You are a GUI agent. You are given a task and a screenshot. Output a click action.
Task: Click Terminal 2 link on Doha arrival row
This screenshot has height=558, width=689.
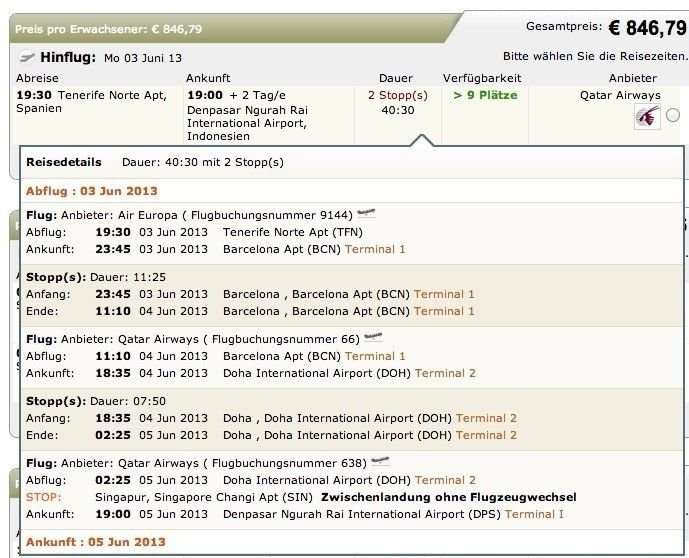coord(445,373)
